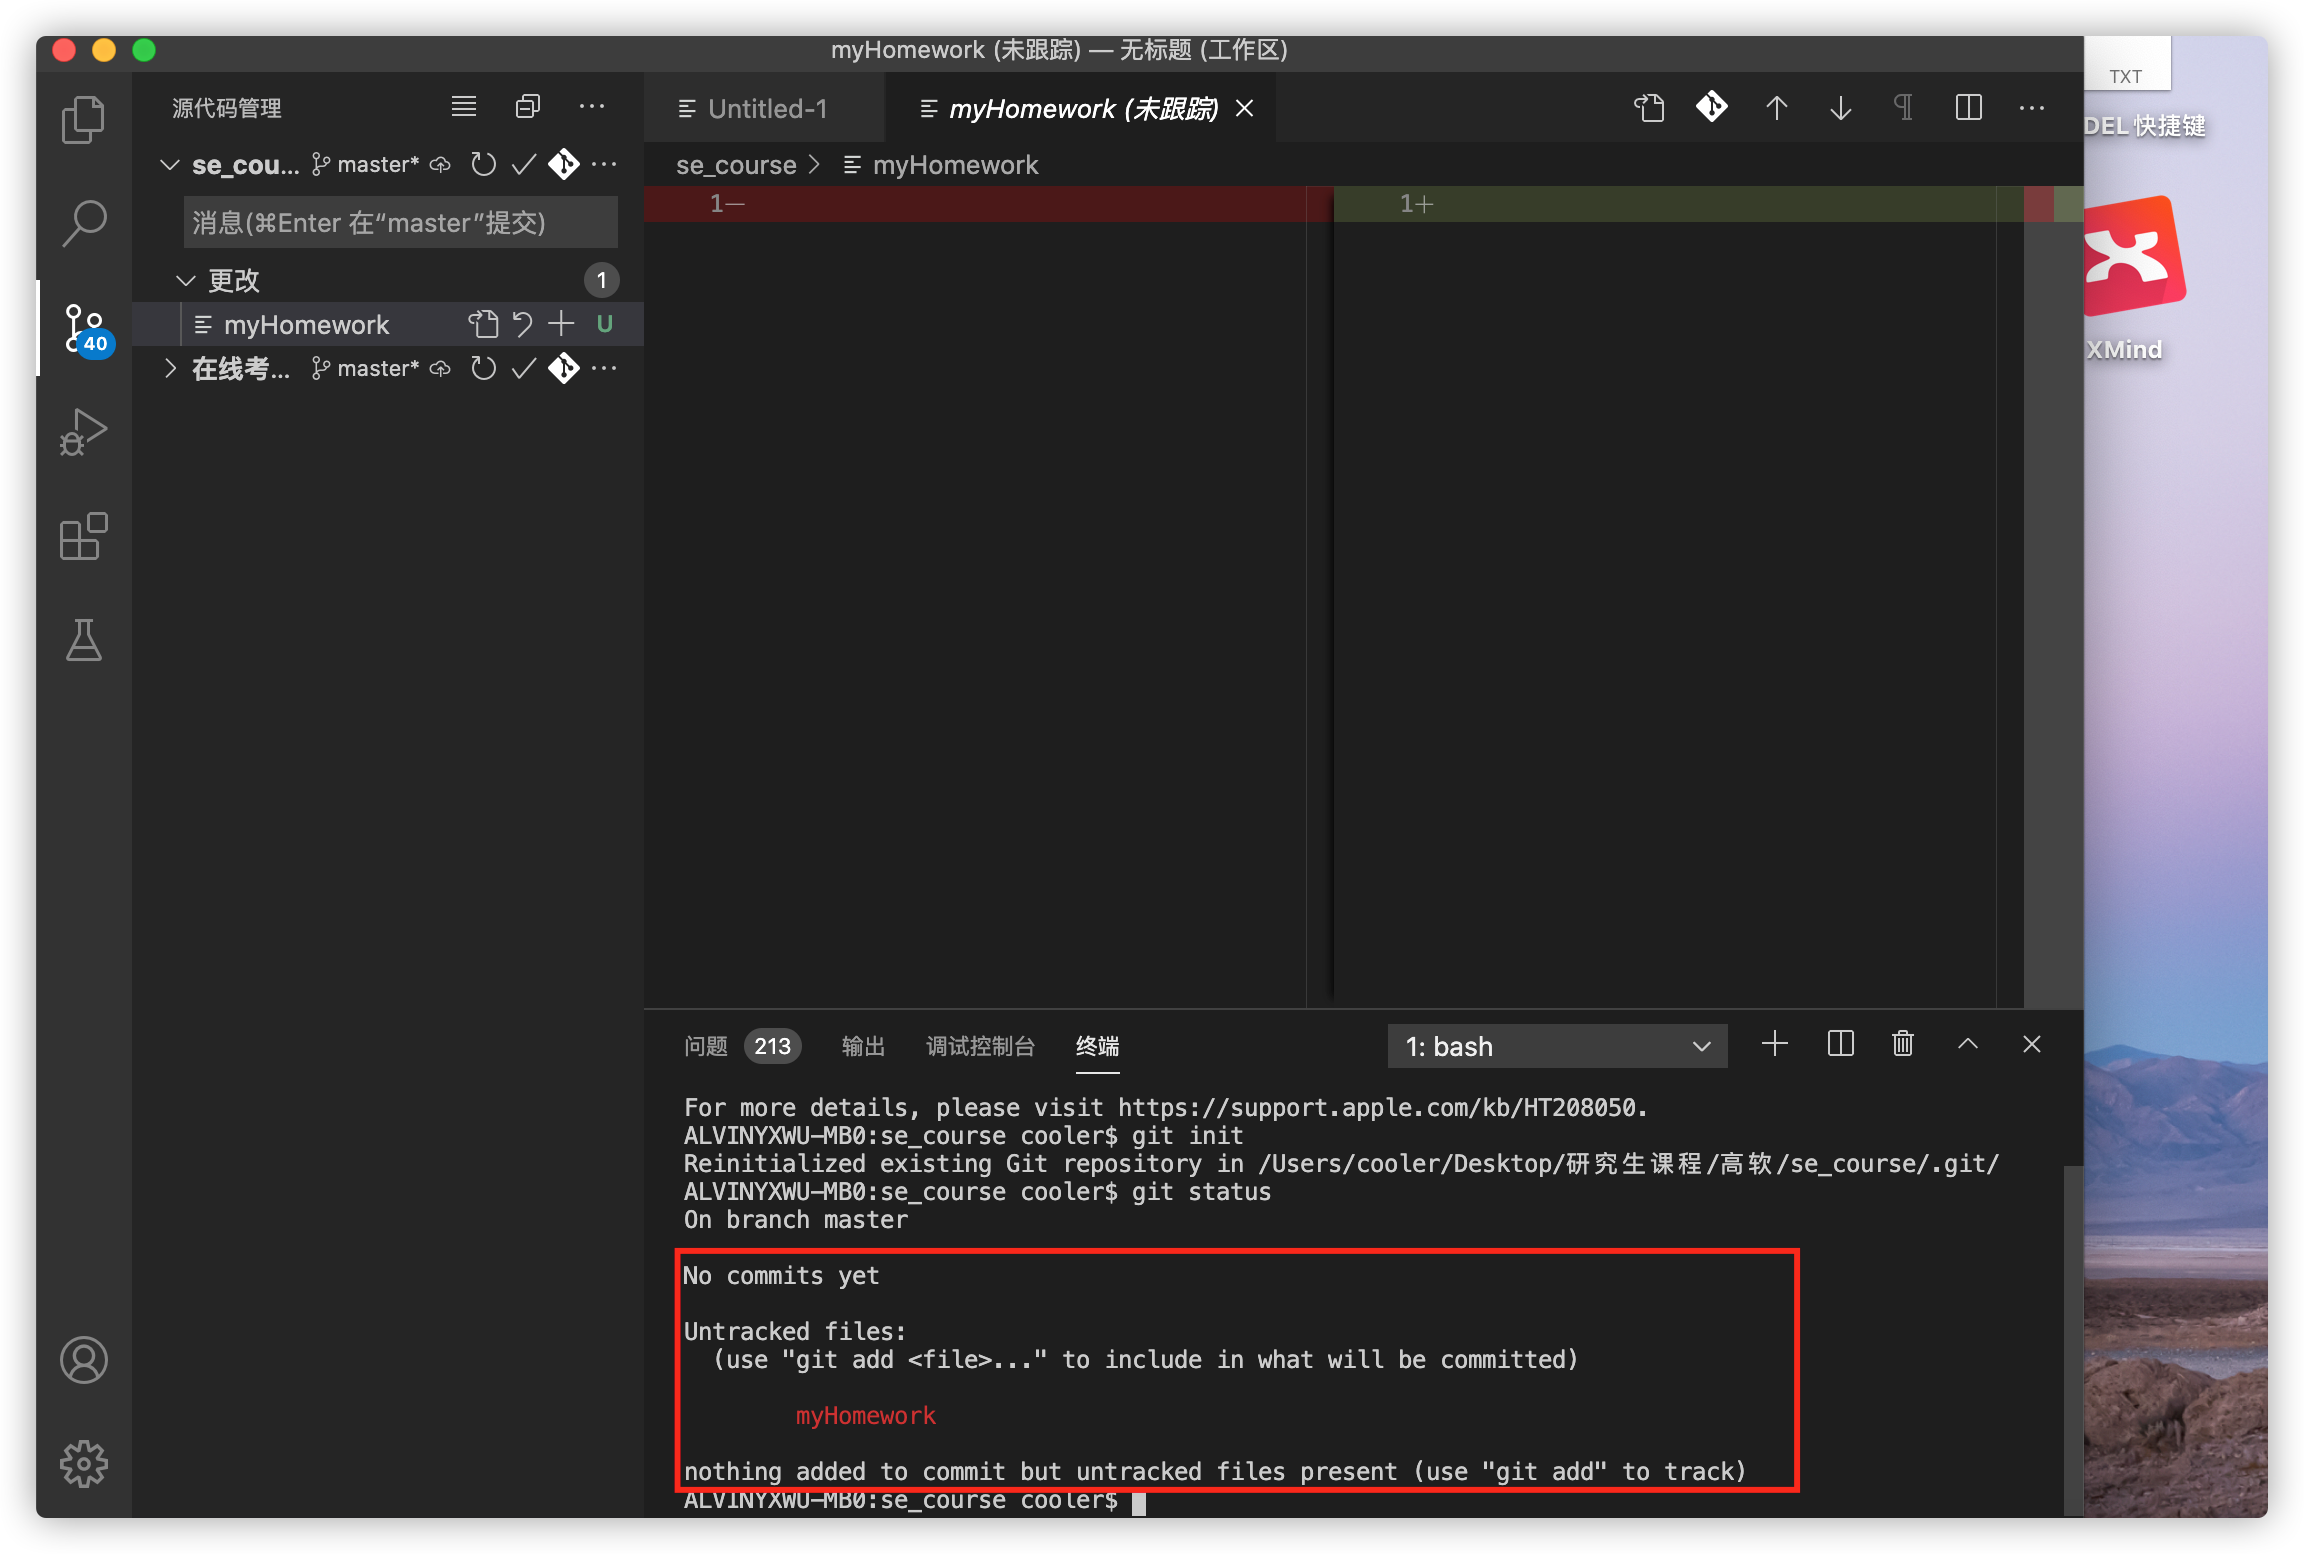Screen dimensions: 2304x1554
Task: Open Manage gear settings menu
Action: pos(83,1464)
